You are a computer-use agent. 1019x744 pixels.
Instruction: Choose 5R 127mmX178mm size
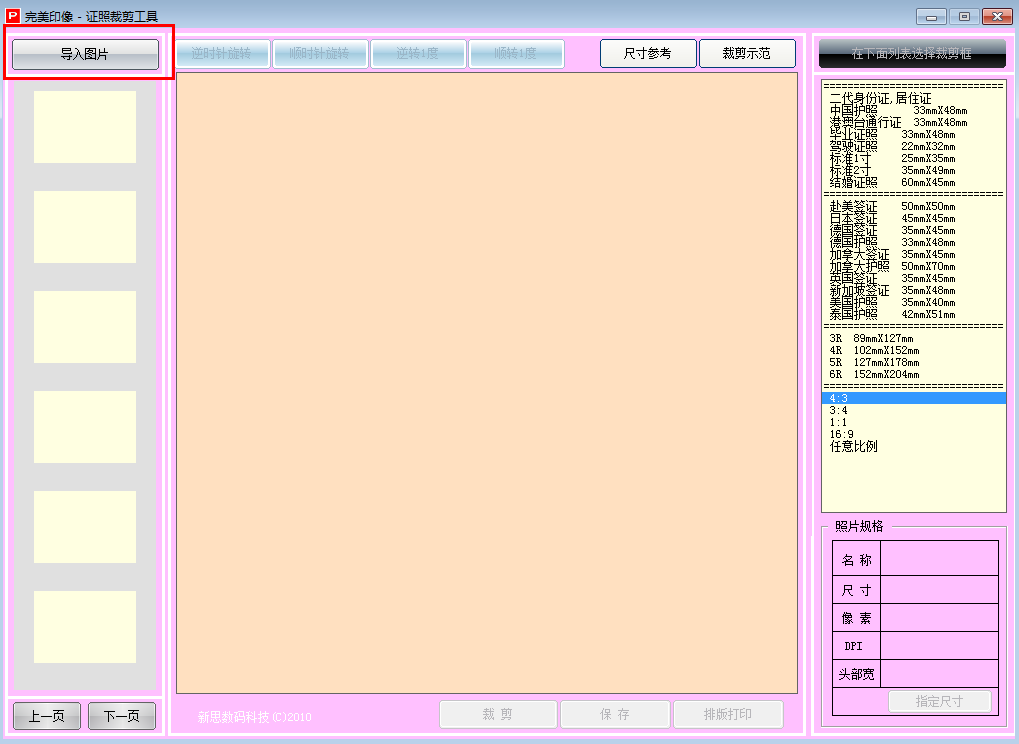click(x=914, y=363)
